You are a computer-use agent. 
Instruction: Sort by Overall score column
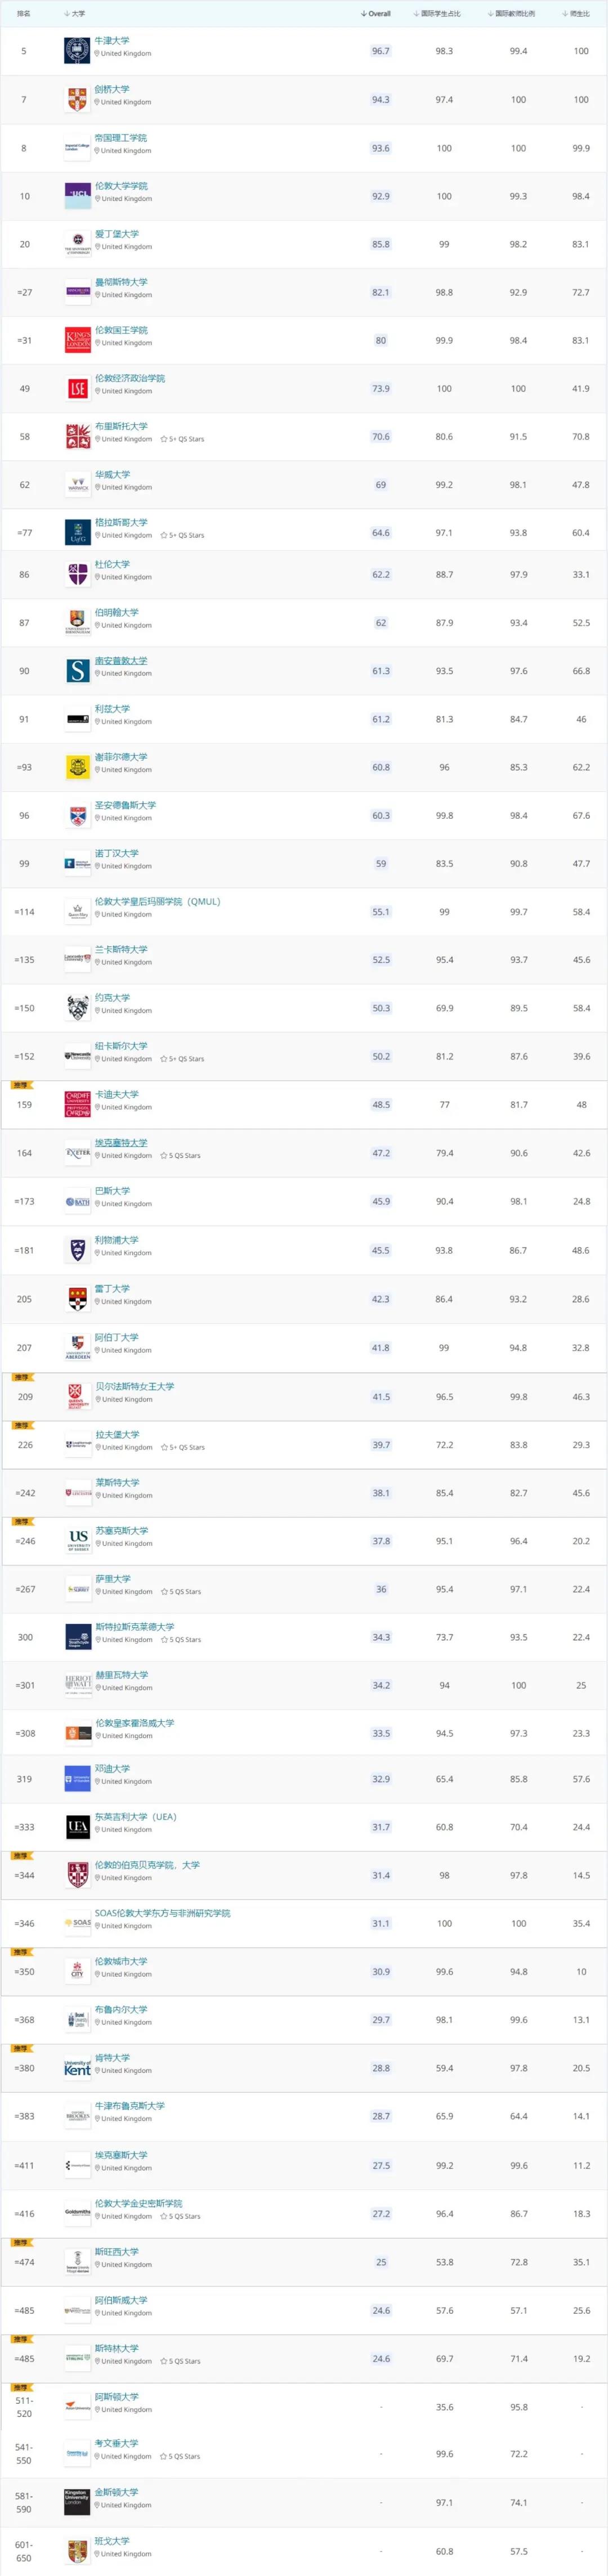376,14
